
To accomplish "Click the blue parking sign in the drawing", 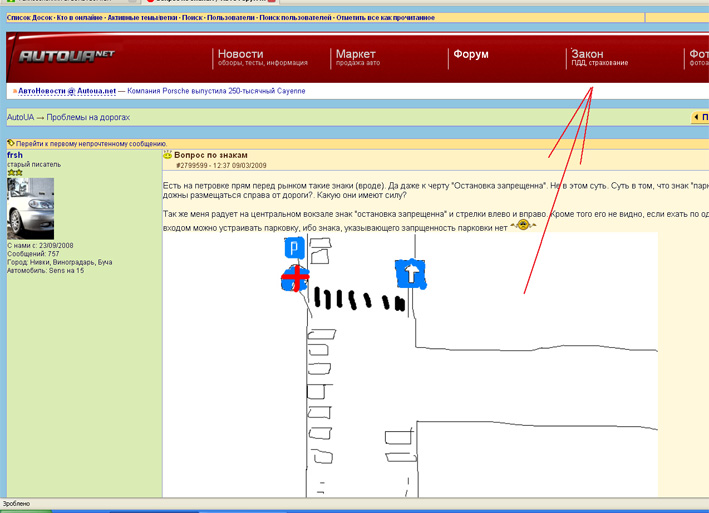I will coord(293,248).
